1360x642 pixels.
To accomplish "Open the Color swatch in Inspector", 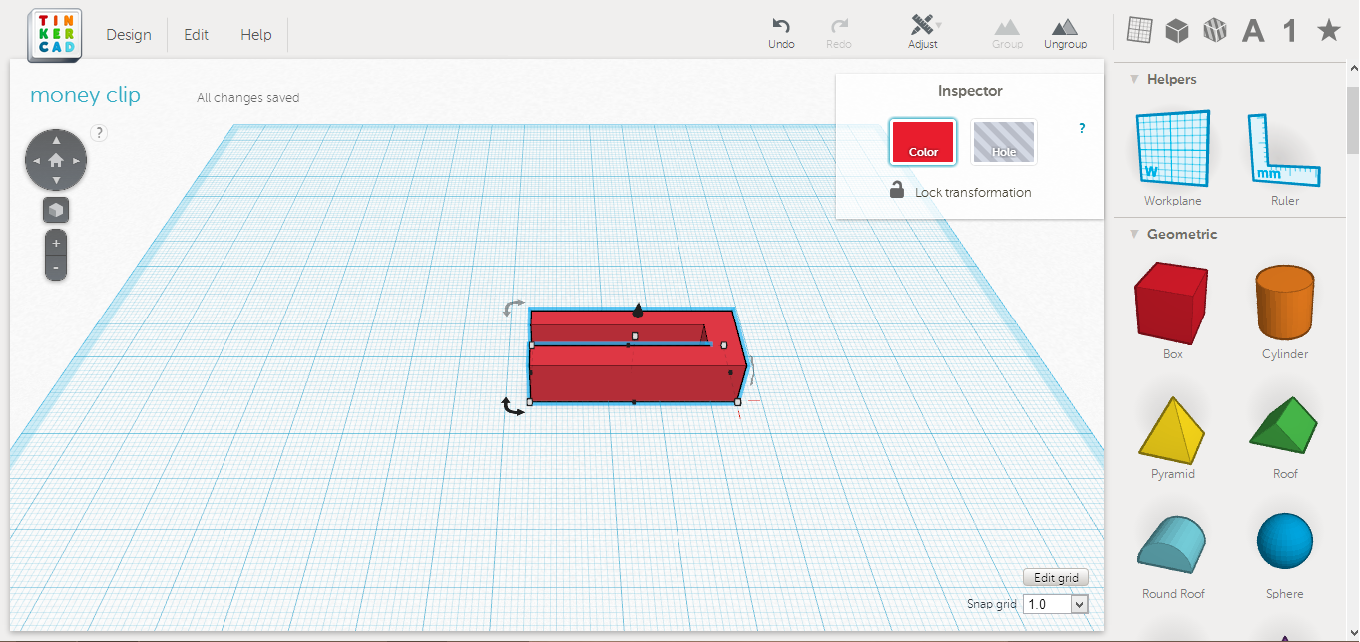I will 923,141.
